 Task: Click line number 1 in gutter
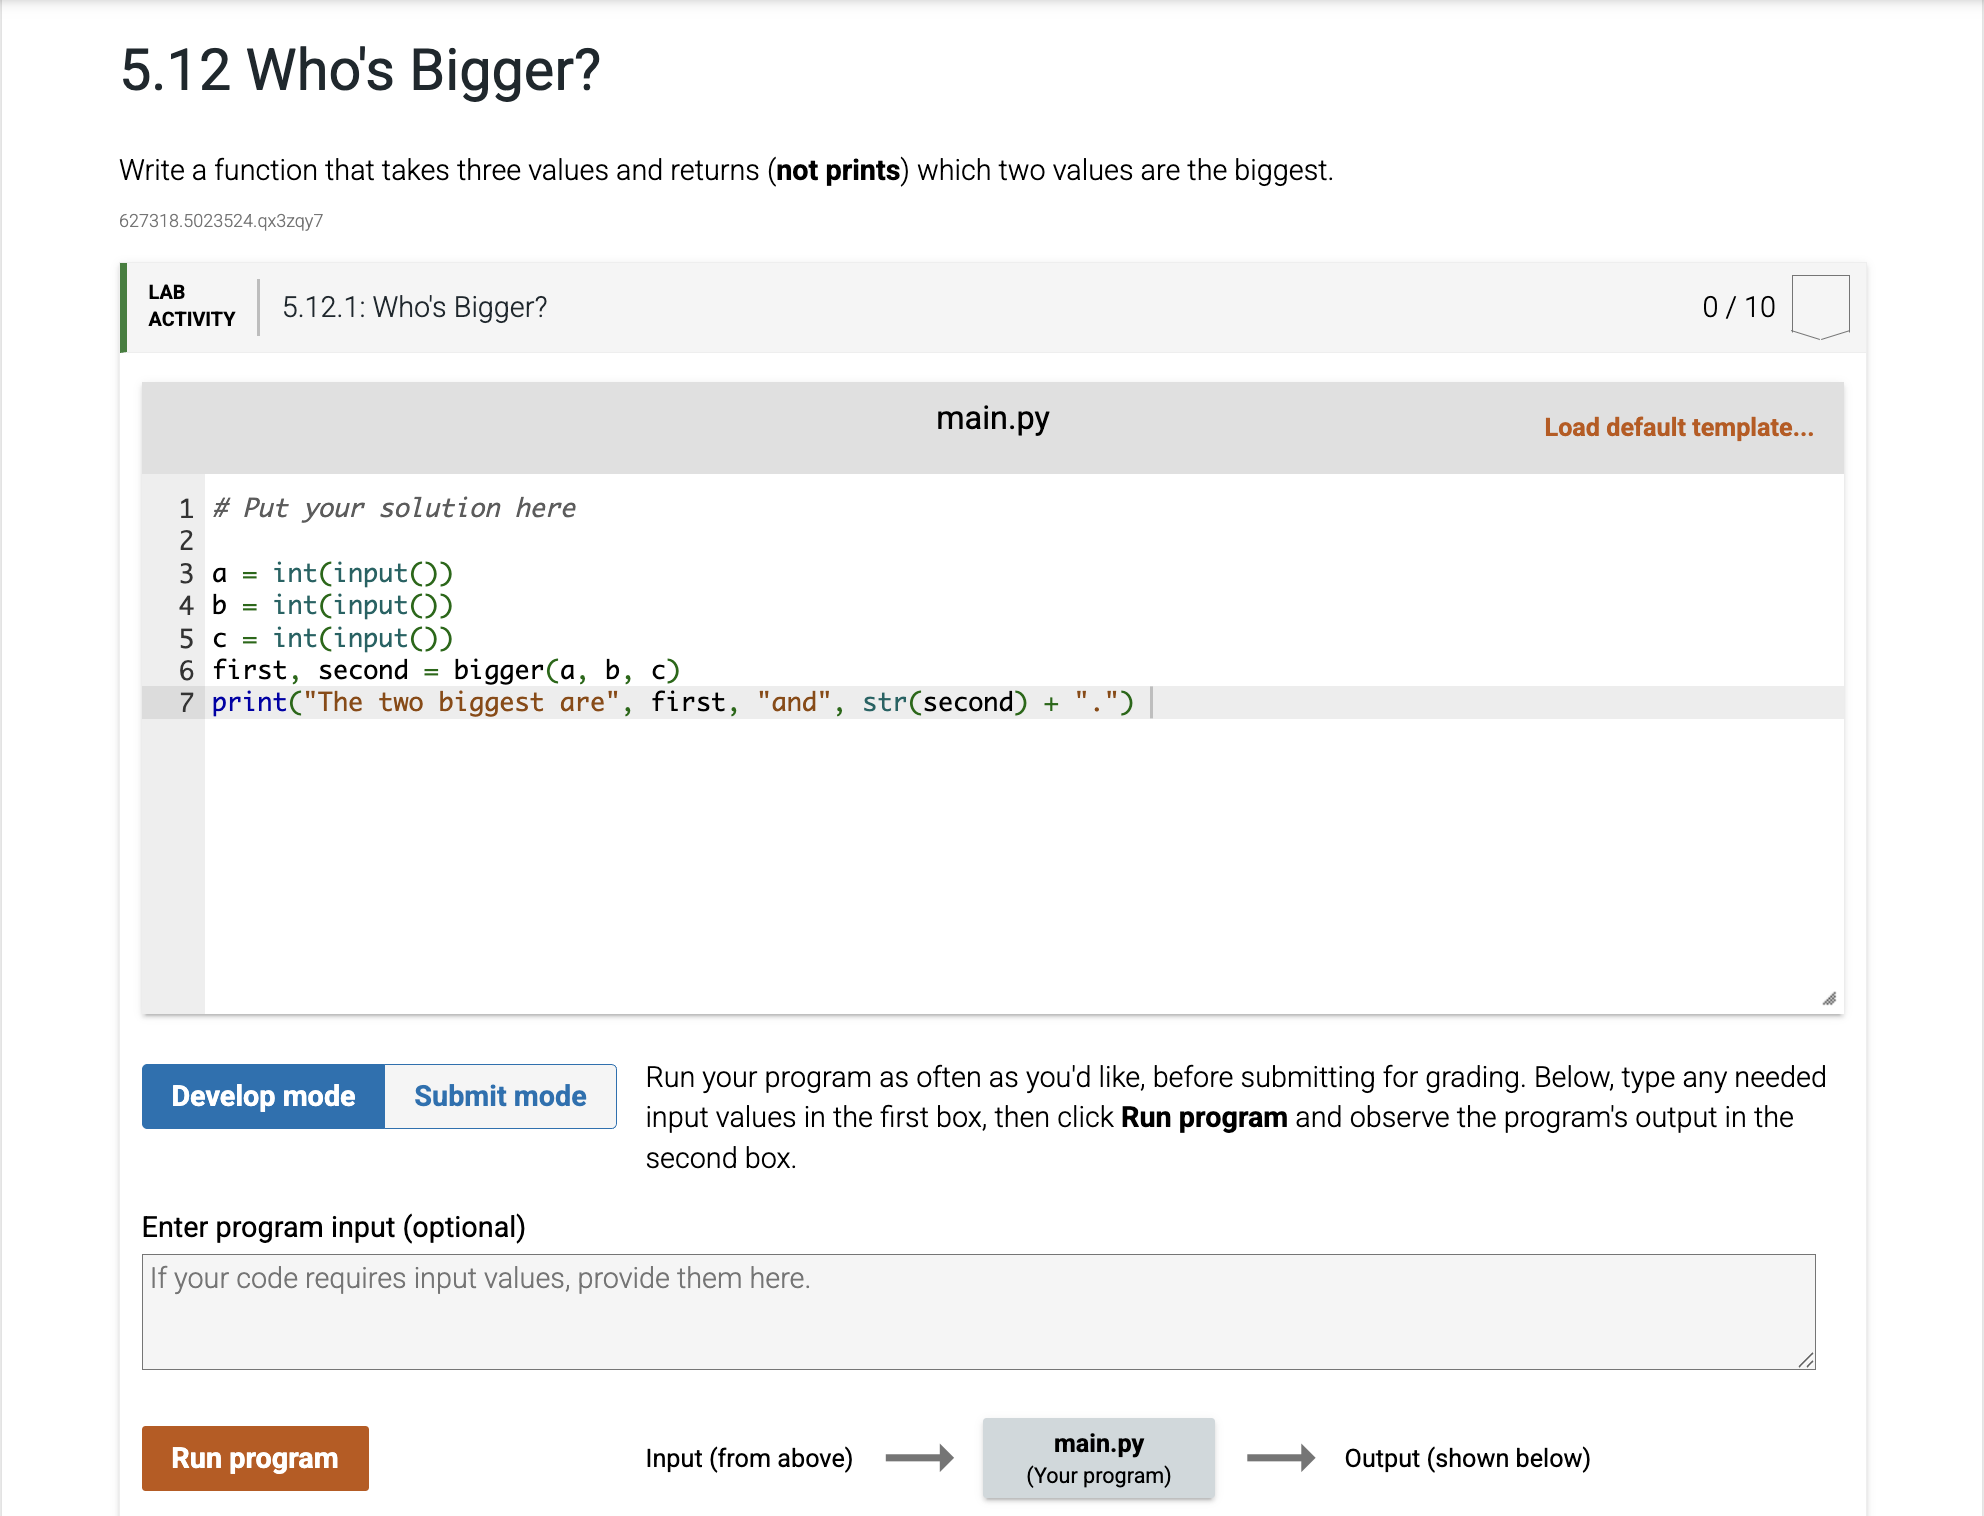tap(186, 508)
